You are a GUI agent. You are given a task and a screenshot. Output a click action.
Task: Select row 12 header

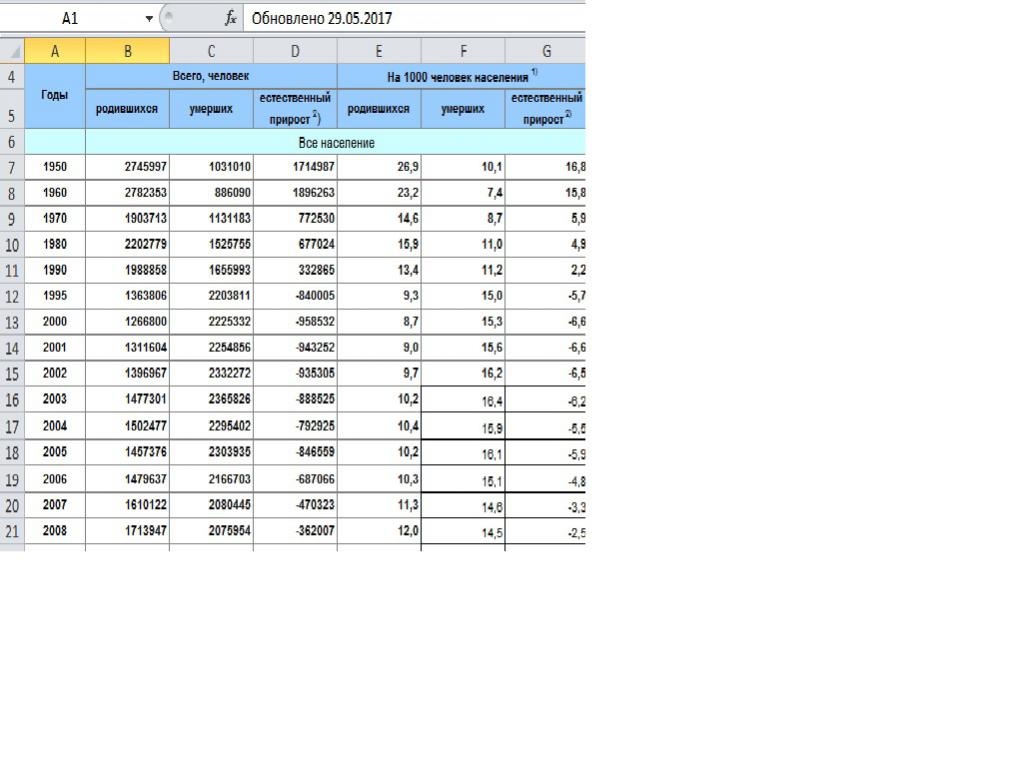click(12, 297)
